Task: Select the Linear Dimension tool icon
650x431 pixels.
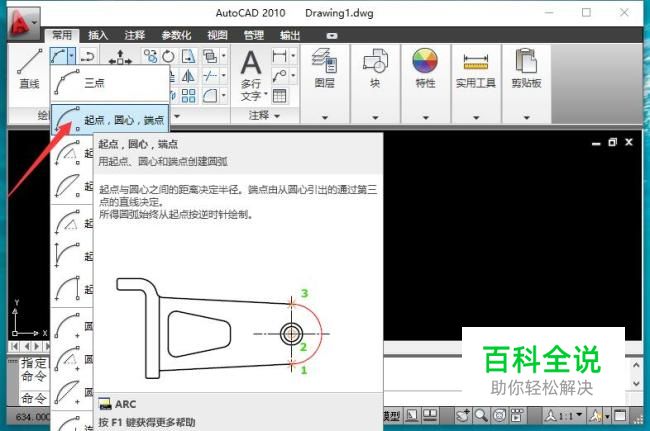Action: [x=280, y=56]
